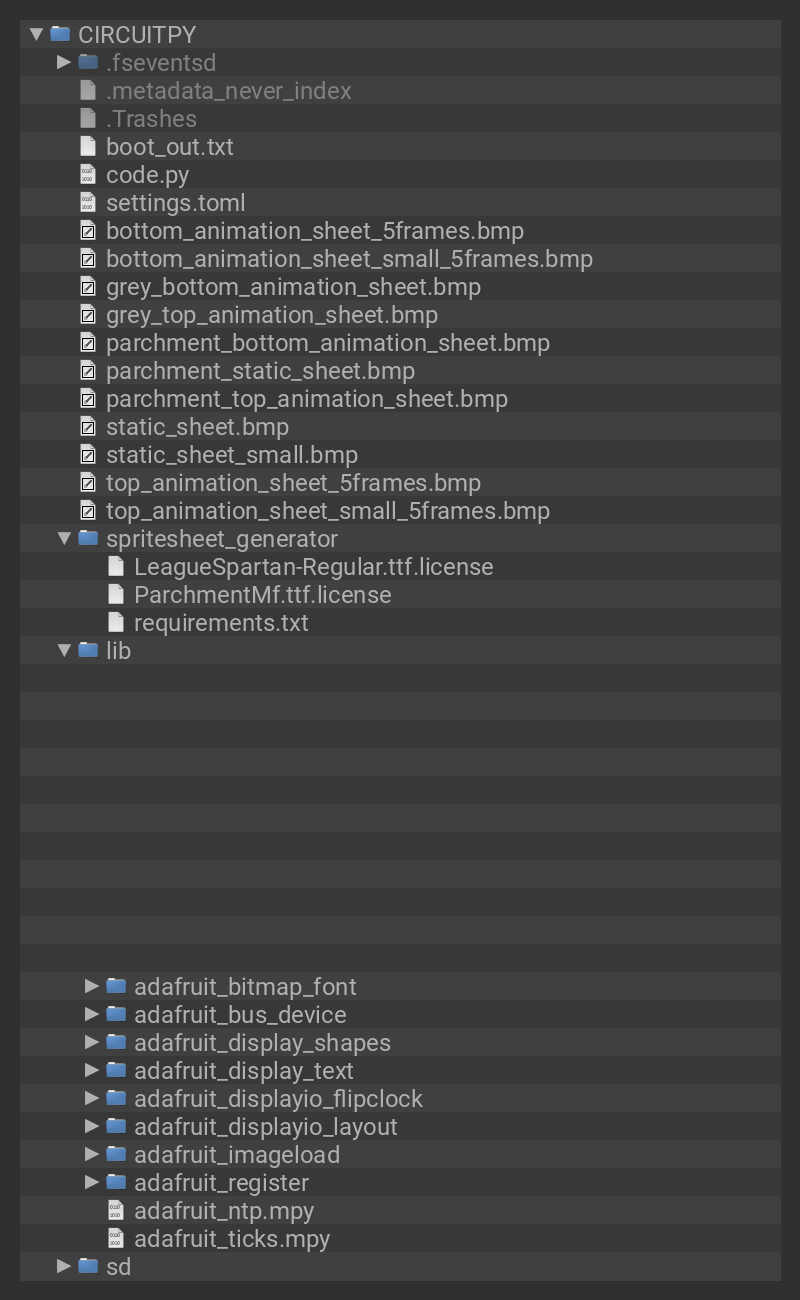Select the adafruit_display_text folder
Image resolution: width=800 pixels, height=1300 pixels.
tap(243, 1071)
